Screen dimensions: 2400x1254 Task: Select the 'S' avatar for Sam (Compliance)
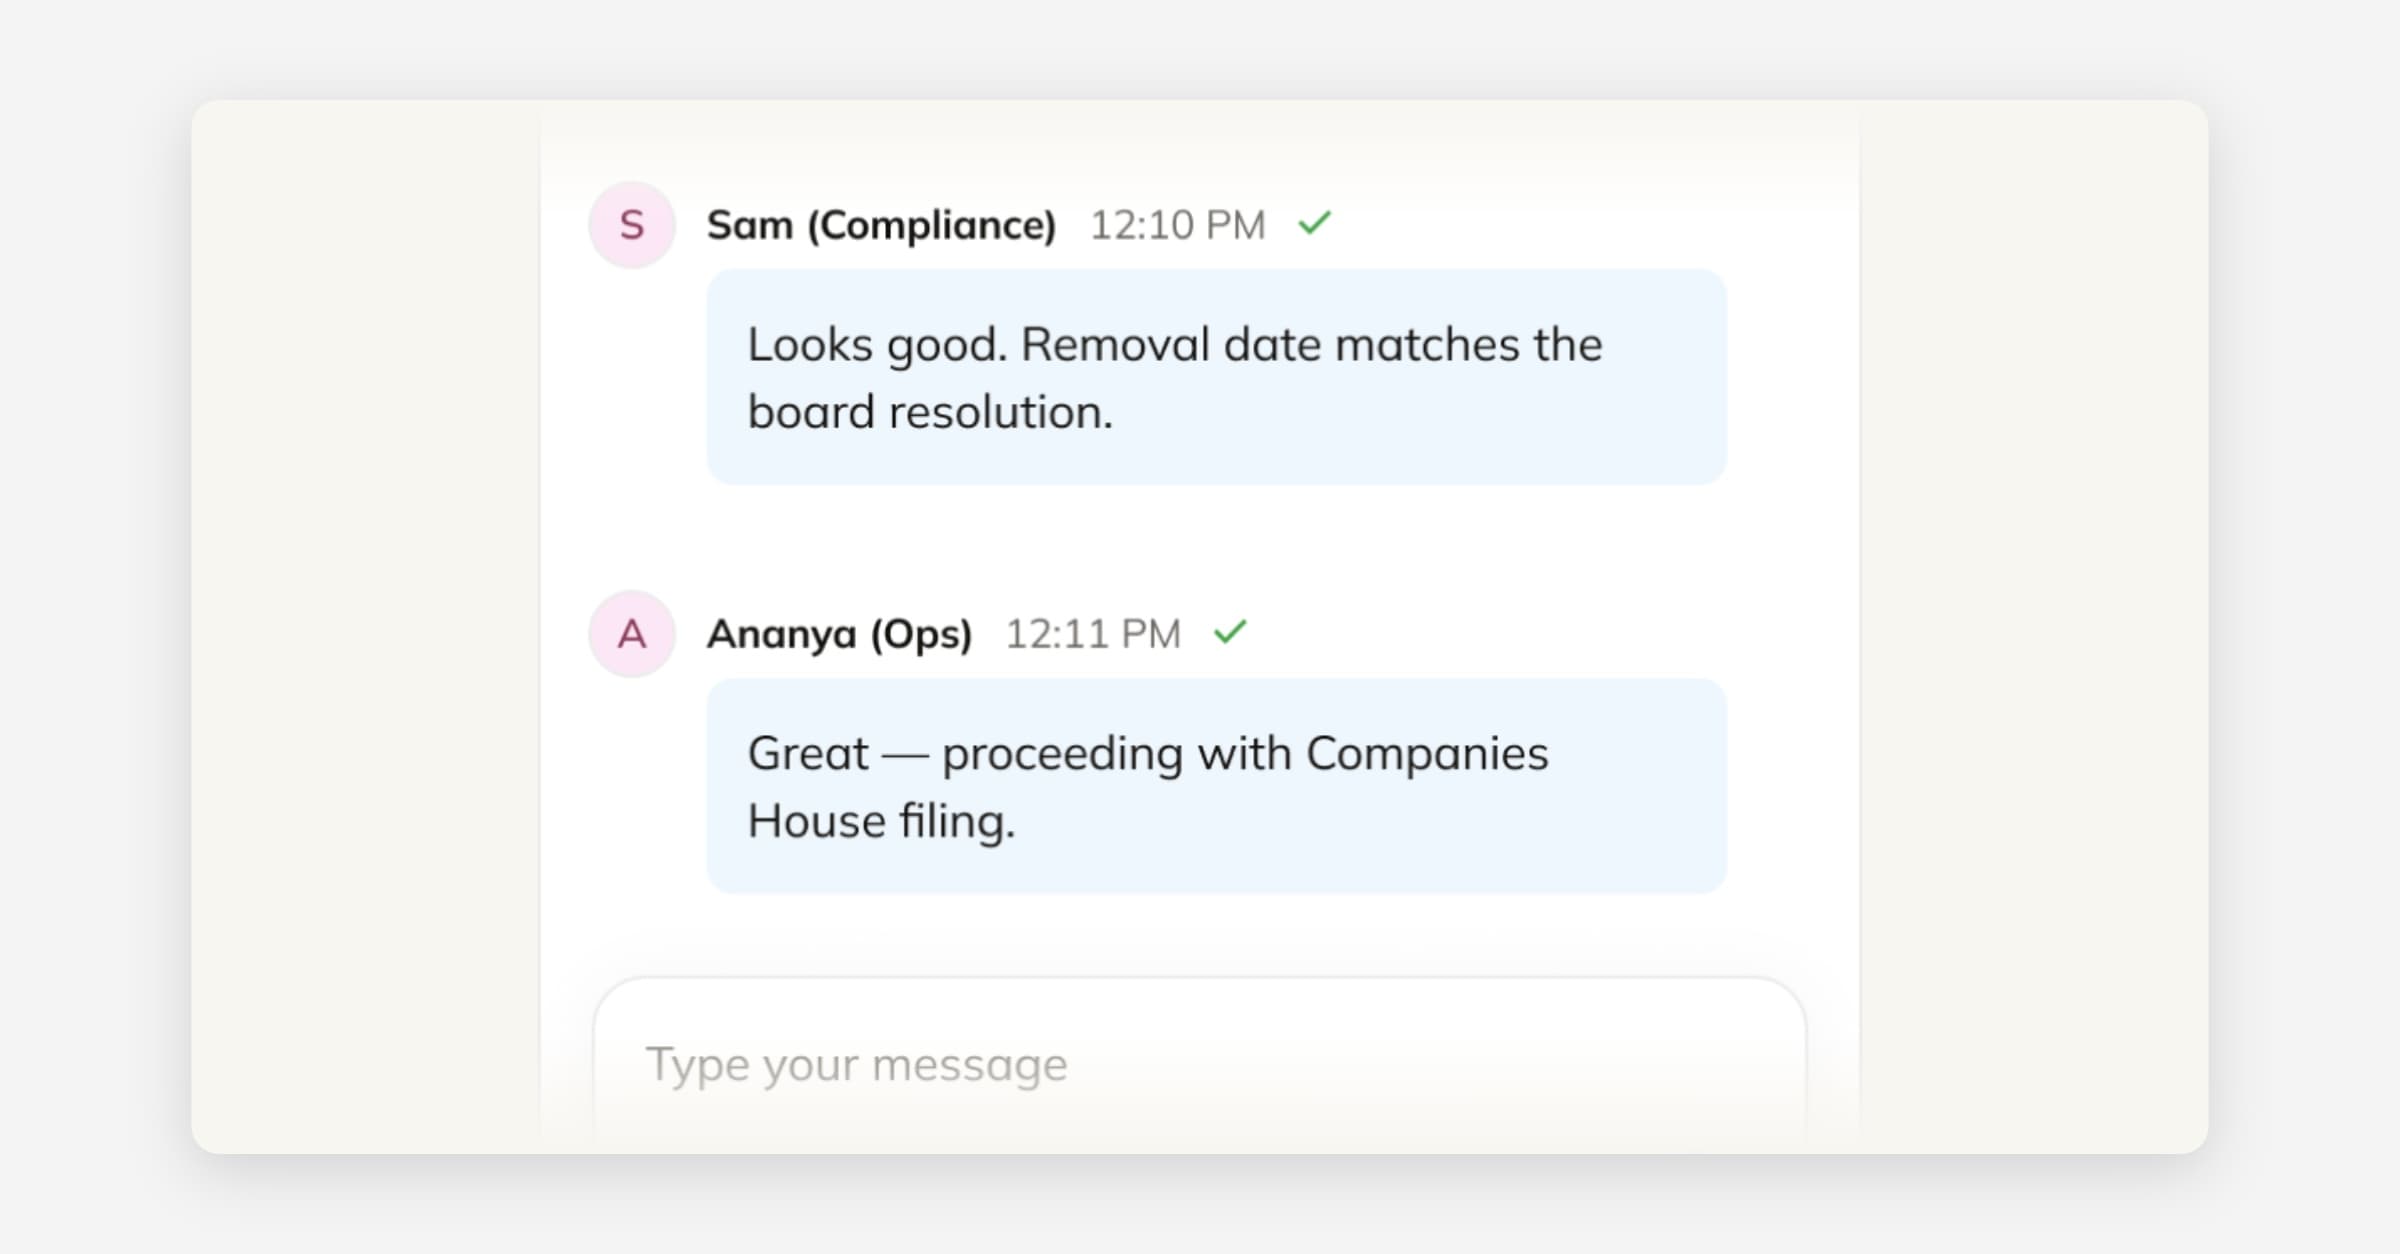[x=631, y=224]
